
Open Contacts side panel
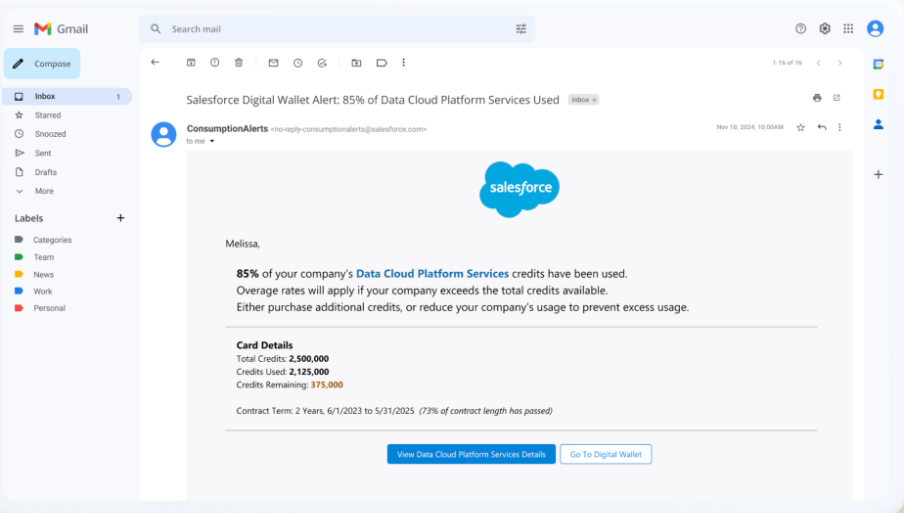(x=878, y=124)
